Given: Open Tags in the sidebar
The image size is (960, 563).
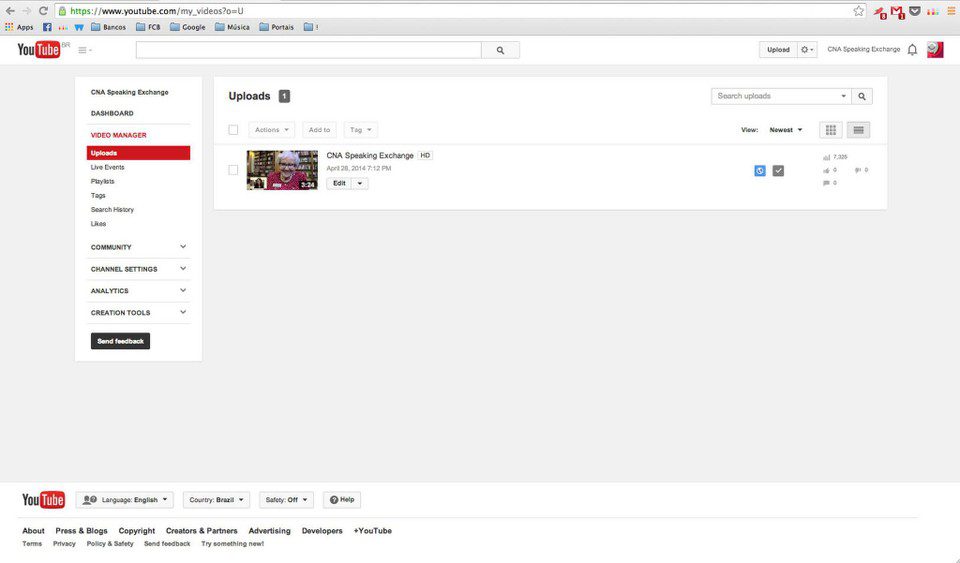Looking at the screenshot, I should 98,195.
